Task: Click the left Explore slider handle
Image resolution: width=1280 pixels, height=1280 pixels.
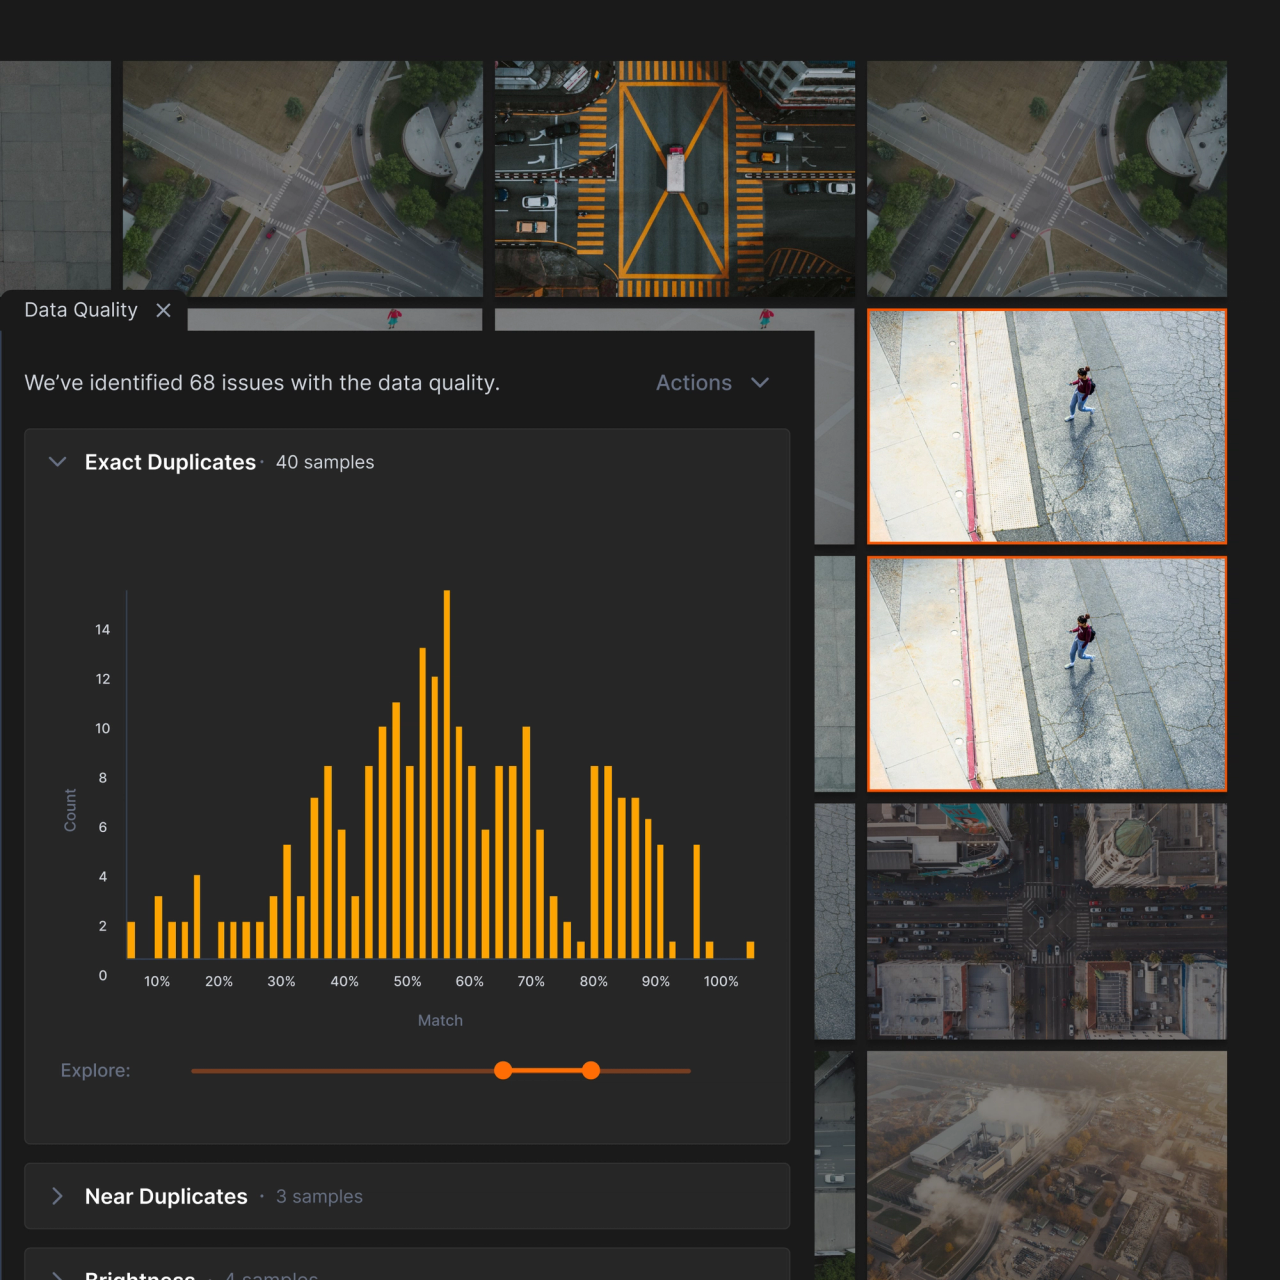Action: tap(503, 1071)
